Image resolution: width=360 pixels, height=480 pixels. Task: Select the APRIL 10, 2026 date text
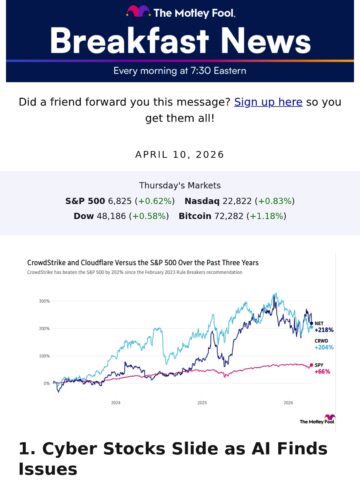(180, 155)
